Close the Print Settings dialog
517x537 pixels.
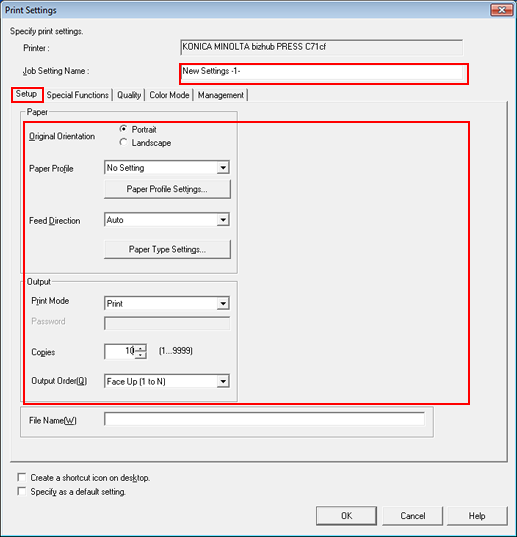(x=502, y=10)
